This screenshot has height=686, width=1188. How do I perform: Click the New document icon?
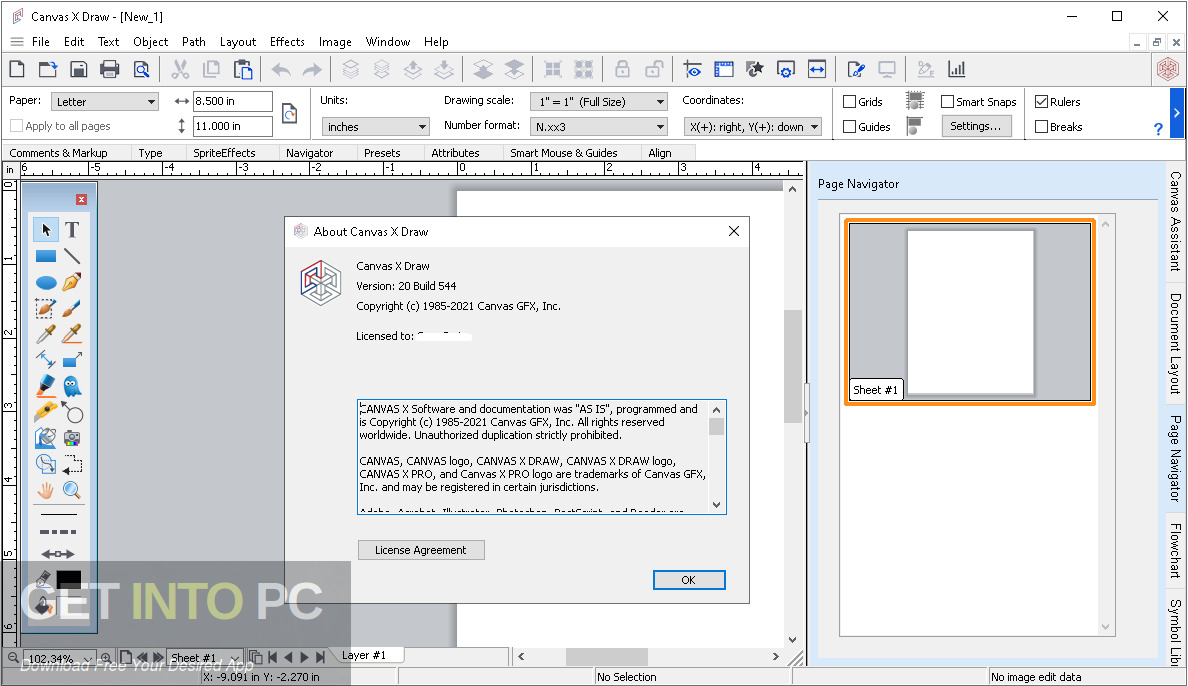pos(17,70)
